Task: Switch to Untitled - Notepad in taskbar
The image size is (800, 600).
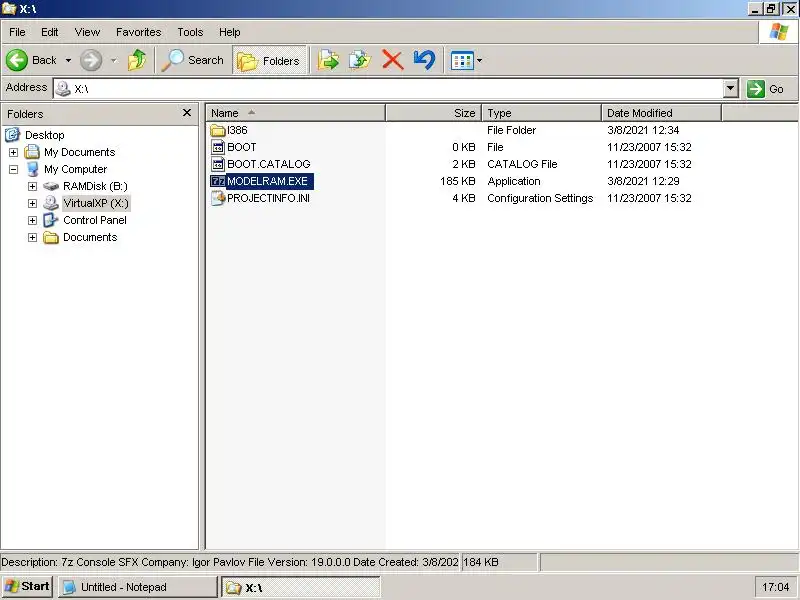Action: tap(138, 587)
